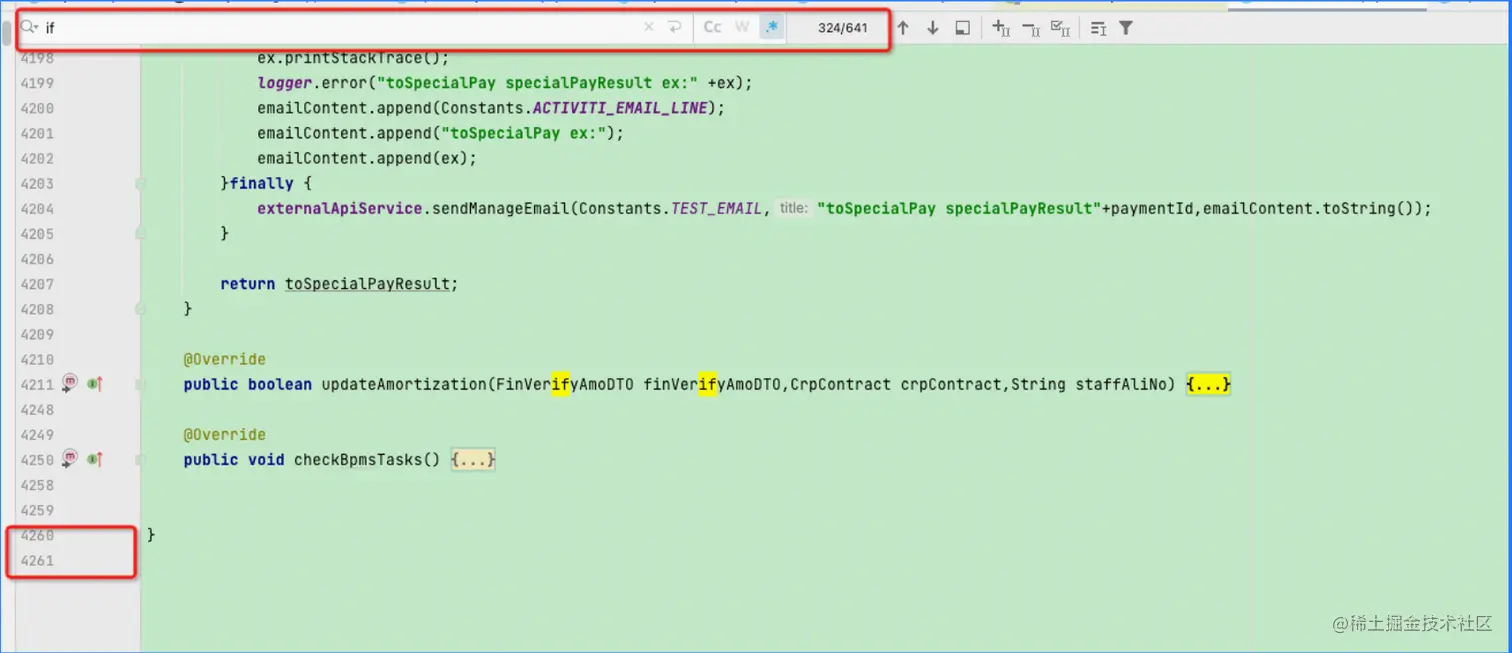The width and height of the screenshot is (1512, 653).
Task: Click "logger" on line 4199
Action: [x=284, y=83]
